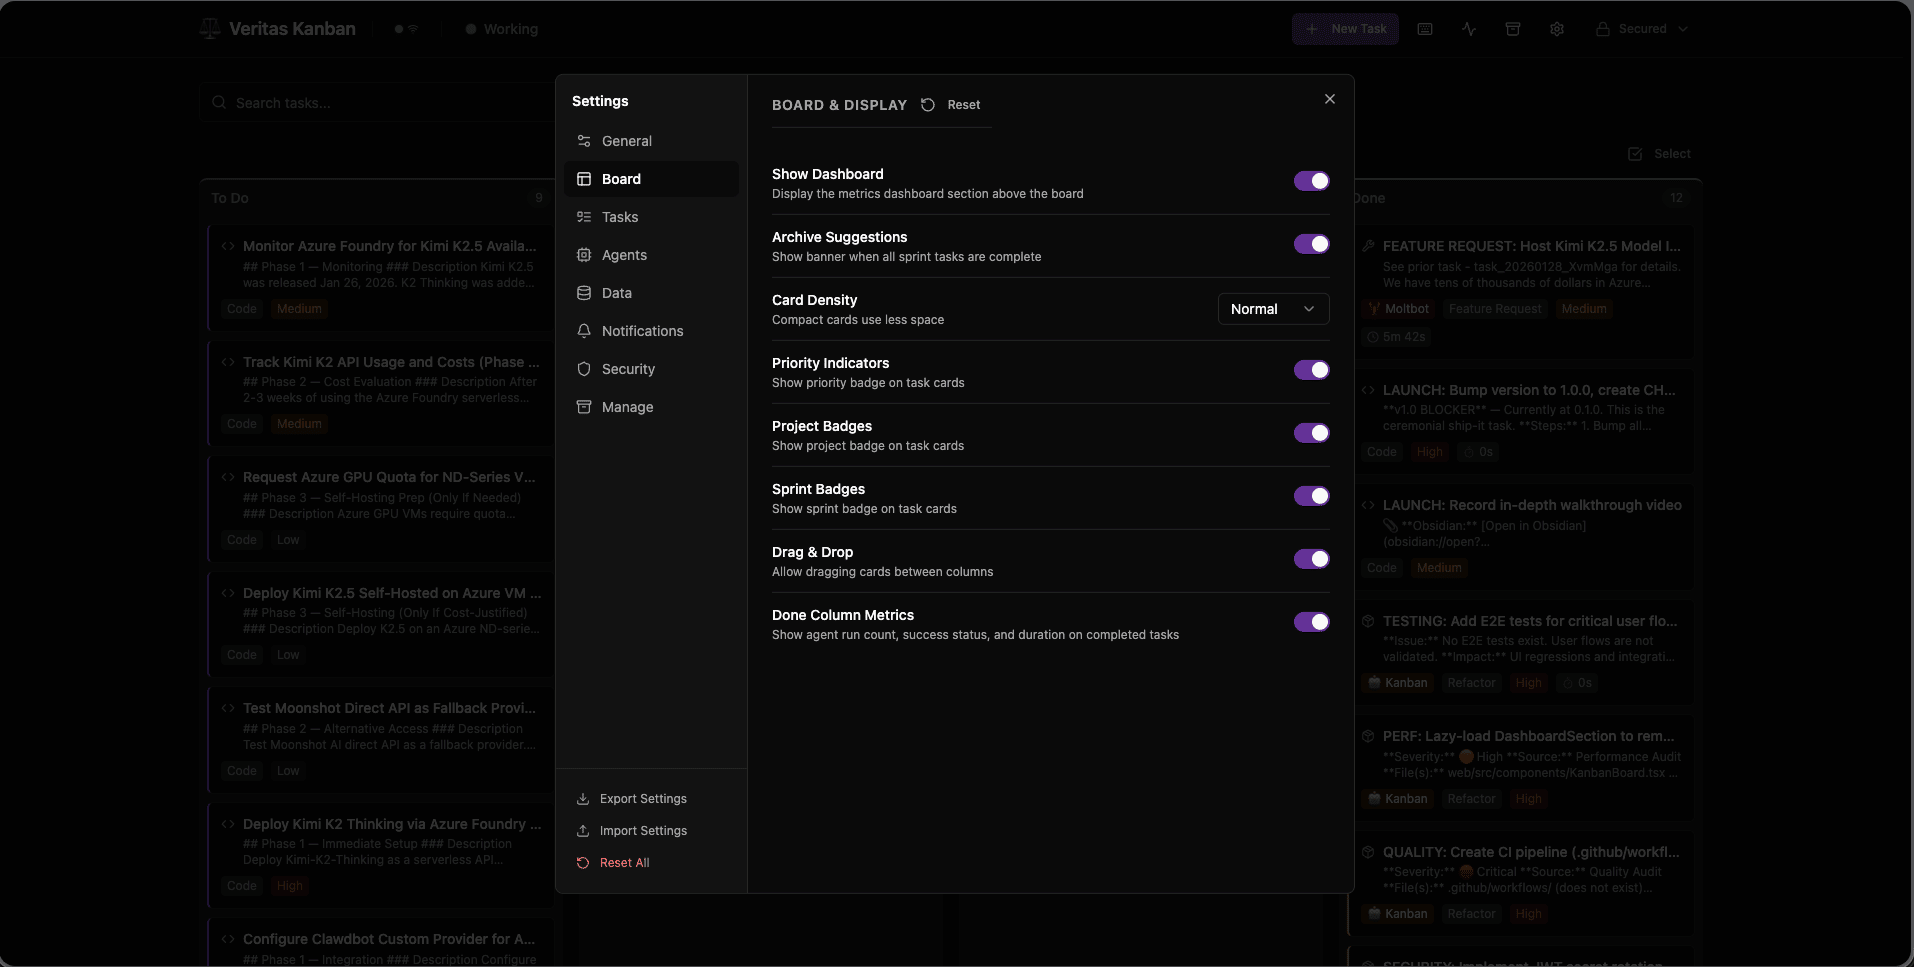The image size is (1914, 967).
Task: Click the Manage archive box icon
Action: point(584,407)
